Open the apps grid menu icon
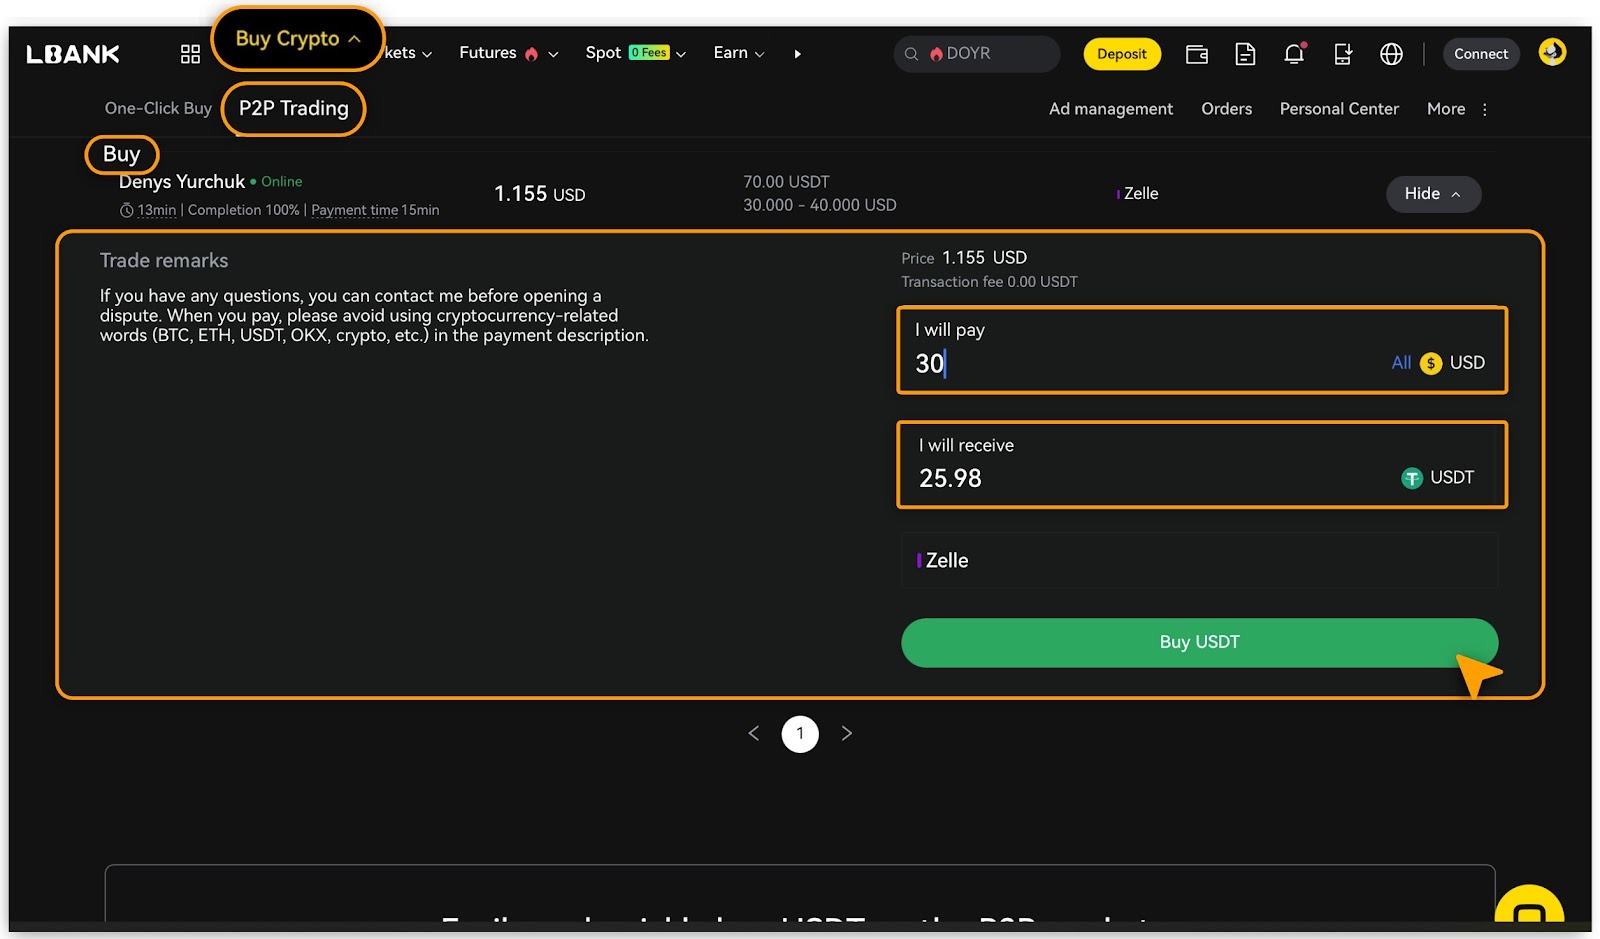The width and height of the screenshot is (1600, 939). click(190, 54)
